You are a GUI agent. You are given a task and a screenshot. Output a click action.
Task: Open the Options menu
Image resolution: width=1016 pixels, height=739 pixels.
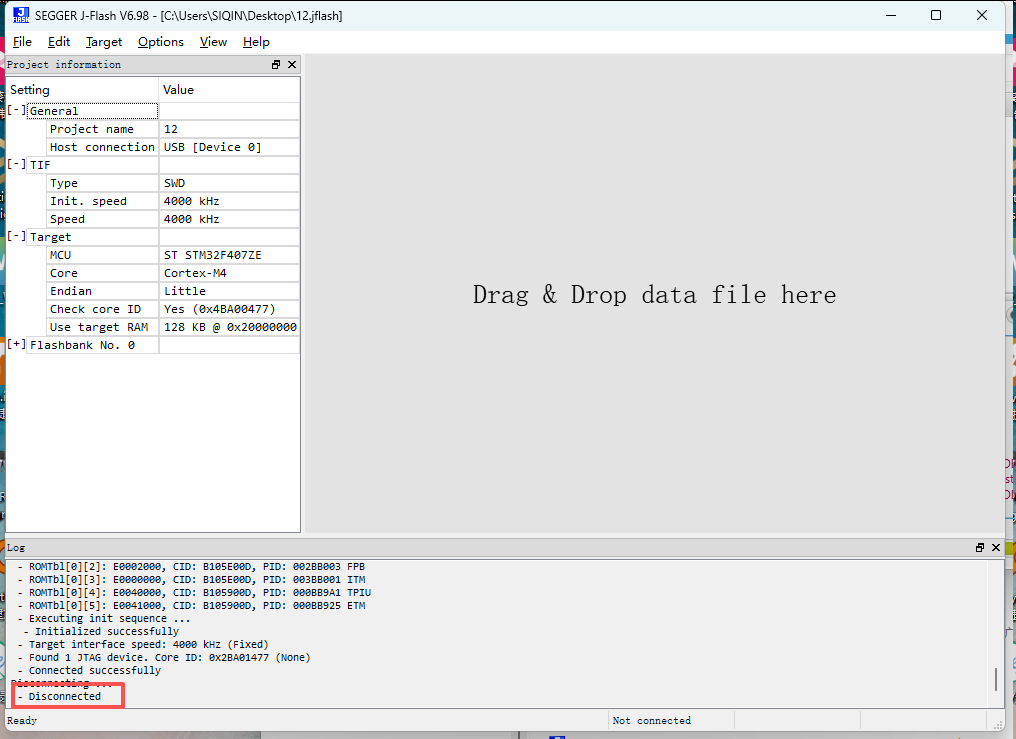point(161,42)
